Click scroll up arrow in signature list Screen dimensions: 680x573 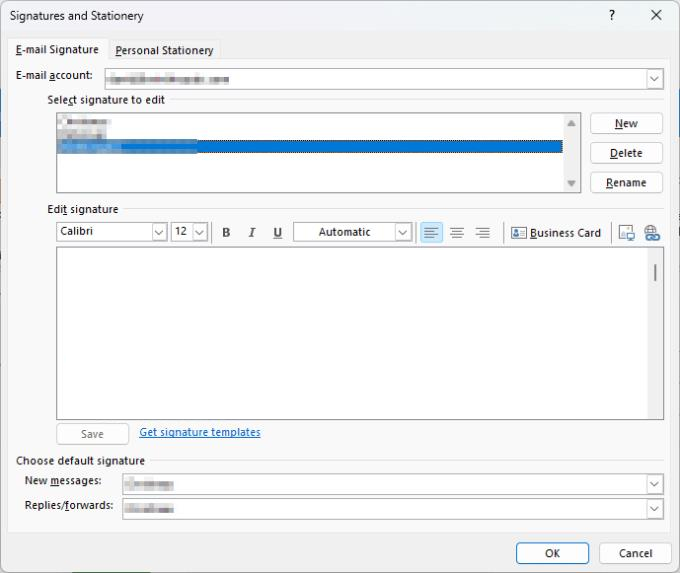(572, 124)
